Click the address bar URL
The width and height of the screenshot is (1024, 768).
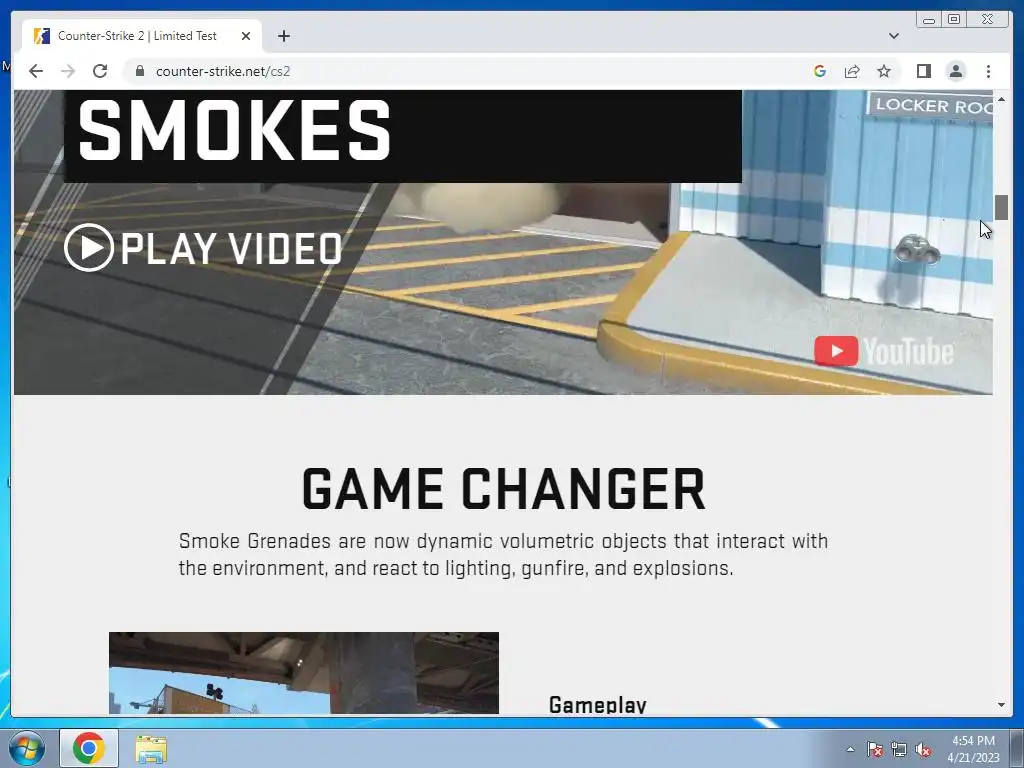[223, 71]
